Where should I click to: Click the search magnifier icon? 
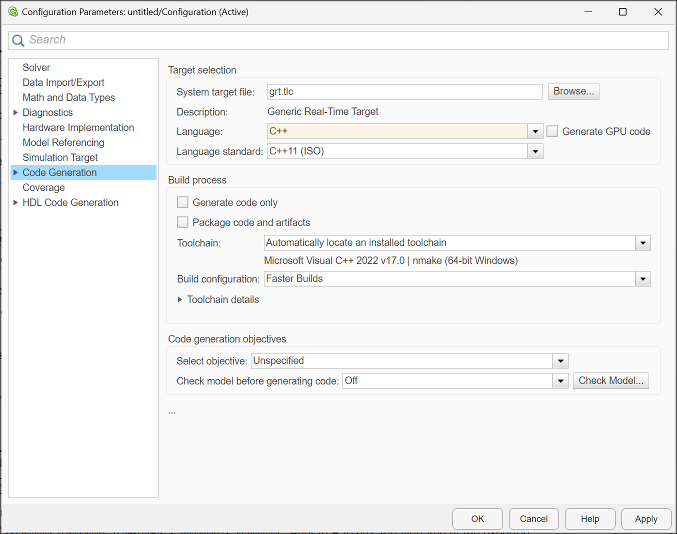tap(18, 40)
